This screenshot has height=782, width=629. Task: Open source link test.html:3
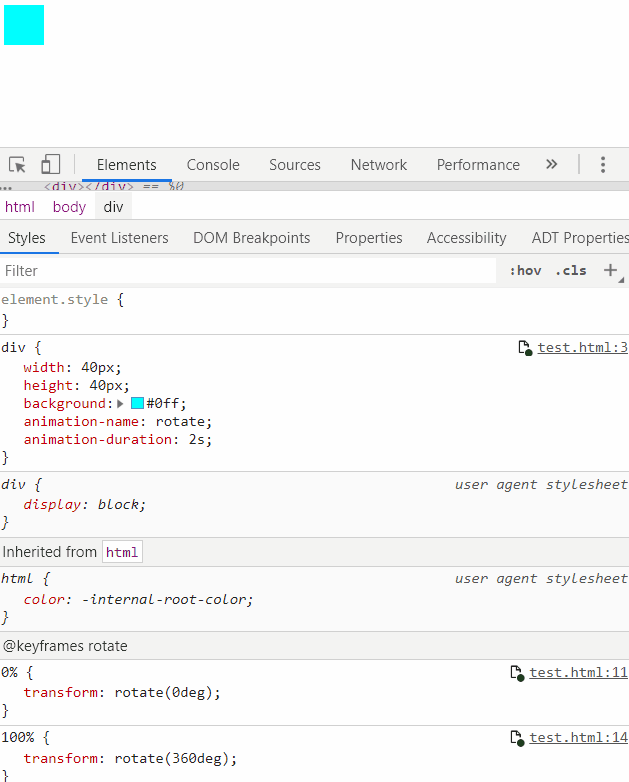click(583, 348)
